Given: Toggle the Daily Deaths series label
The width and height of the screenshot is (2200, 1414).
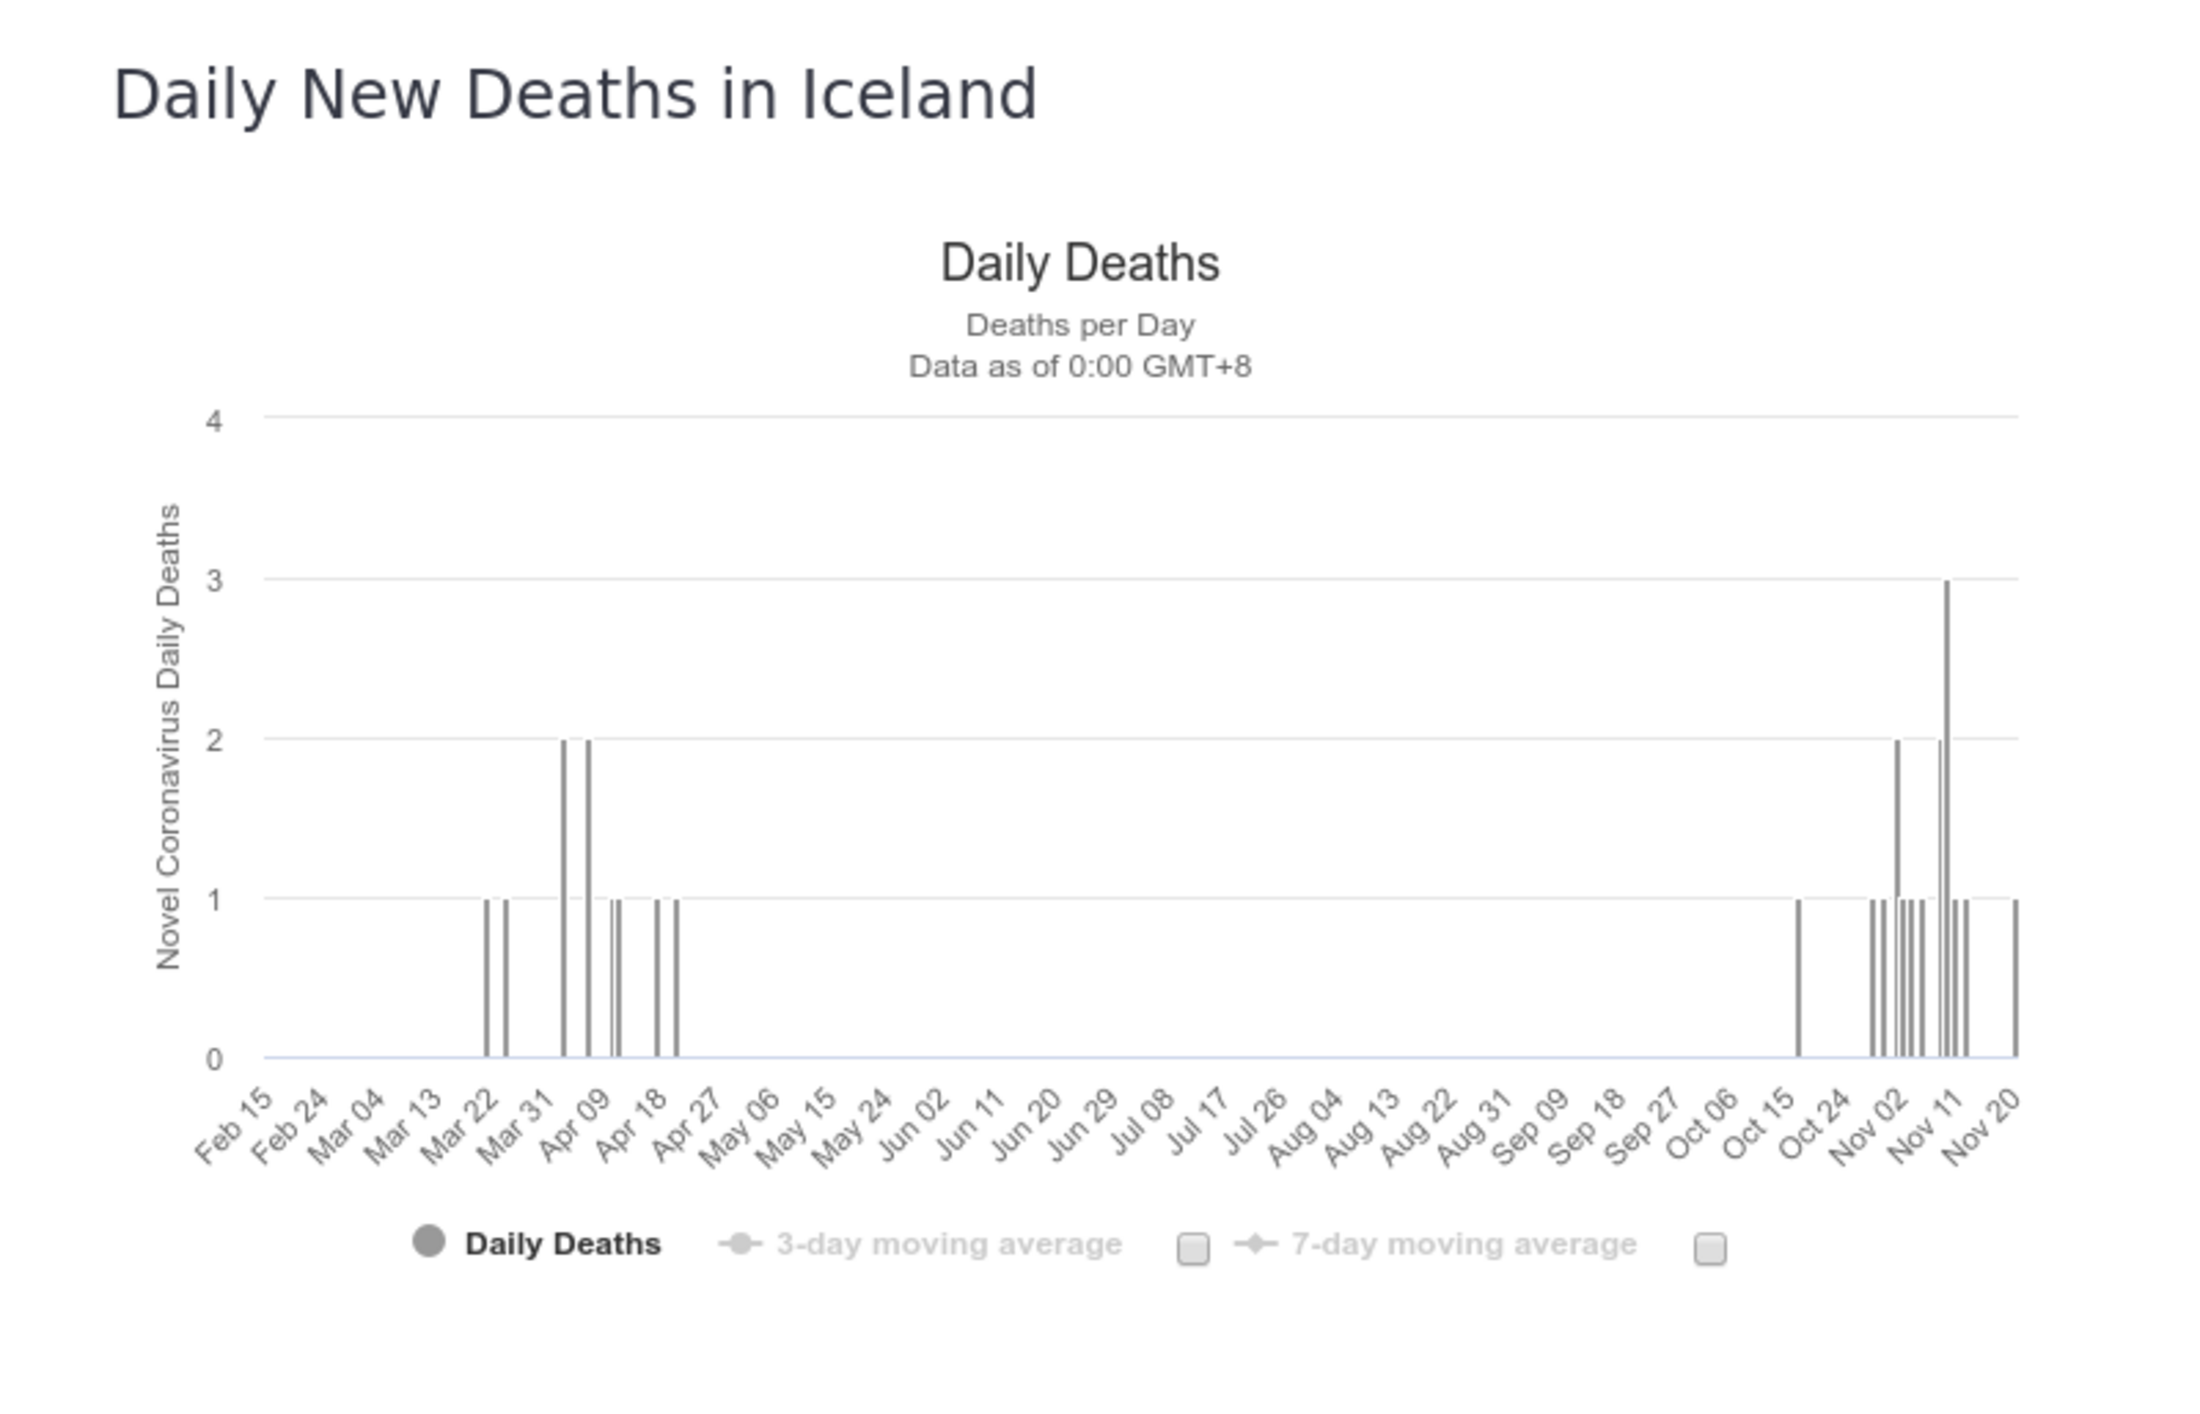Looking at the screenshot, I should point(563,1244).
